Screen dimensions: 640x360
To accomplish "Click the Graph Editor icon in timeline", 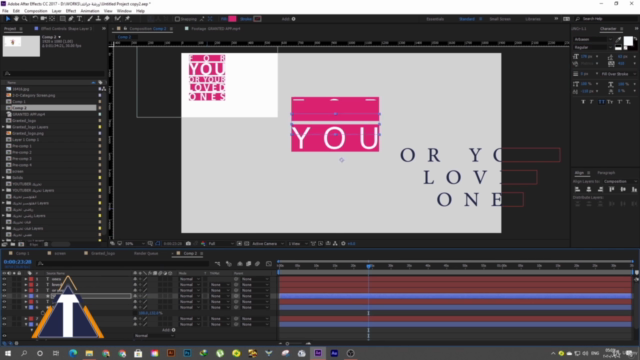I will [x=269, y=264].
